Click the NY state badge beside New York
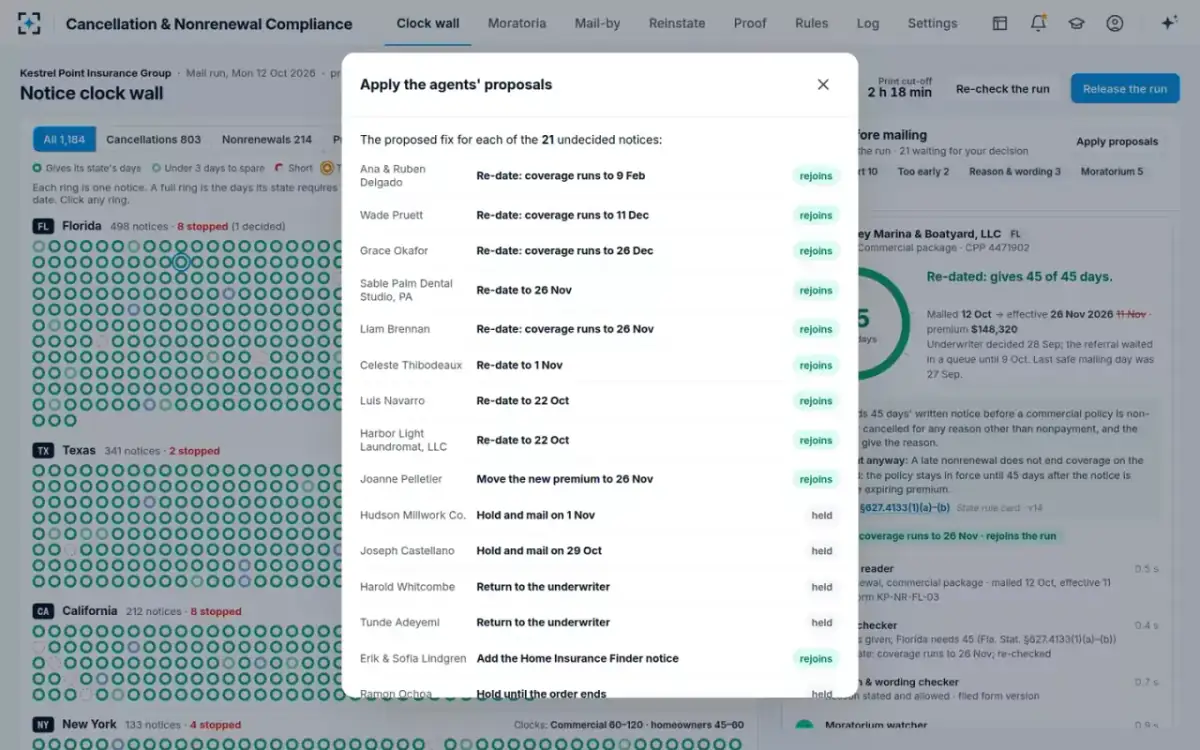Screen dimensions: 1200x750 coord(43,724)
